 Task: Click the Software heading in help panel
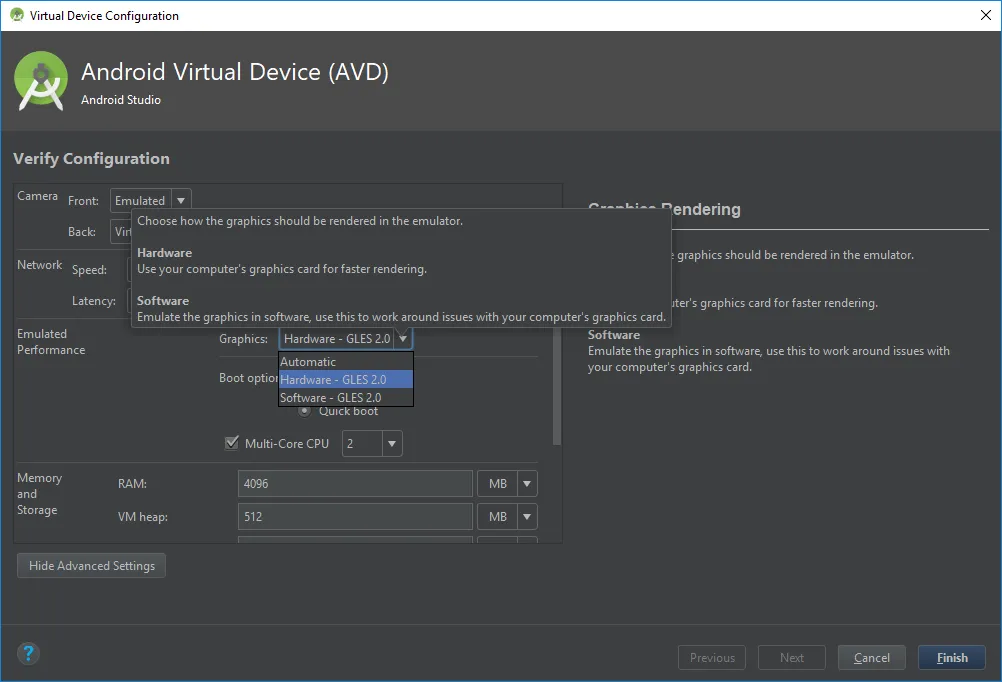(613, 334)
